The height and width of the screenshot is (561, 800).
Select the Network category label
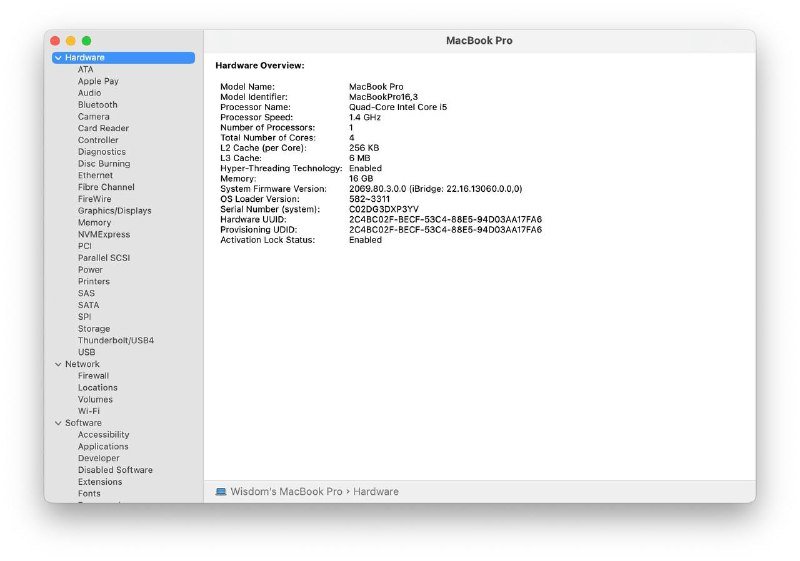[82, 364]
